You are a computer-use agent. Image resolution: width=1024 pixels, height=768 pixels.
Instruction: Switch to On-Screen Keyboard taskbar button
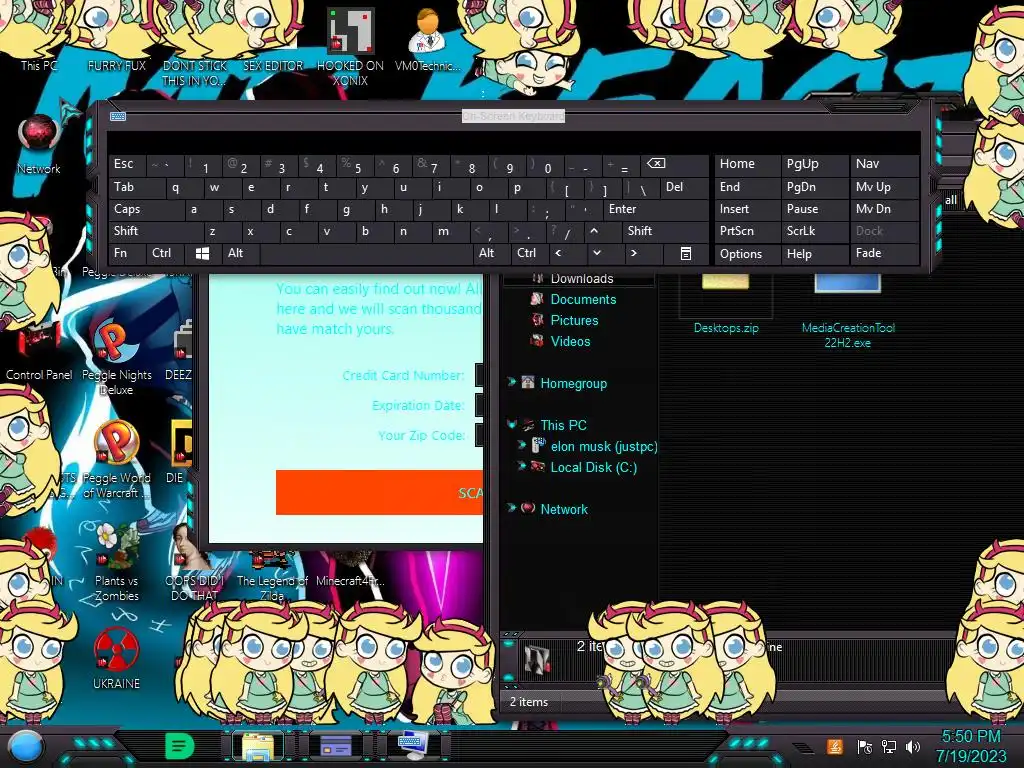pos(413,746)
